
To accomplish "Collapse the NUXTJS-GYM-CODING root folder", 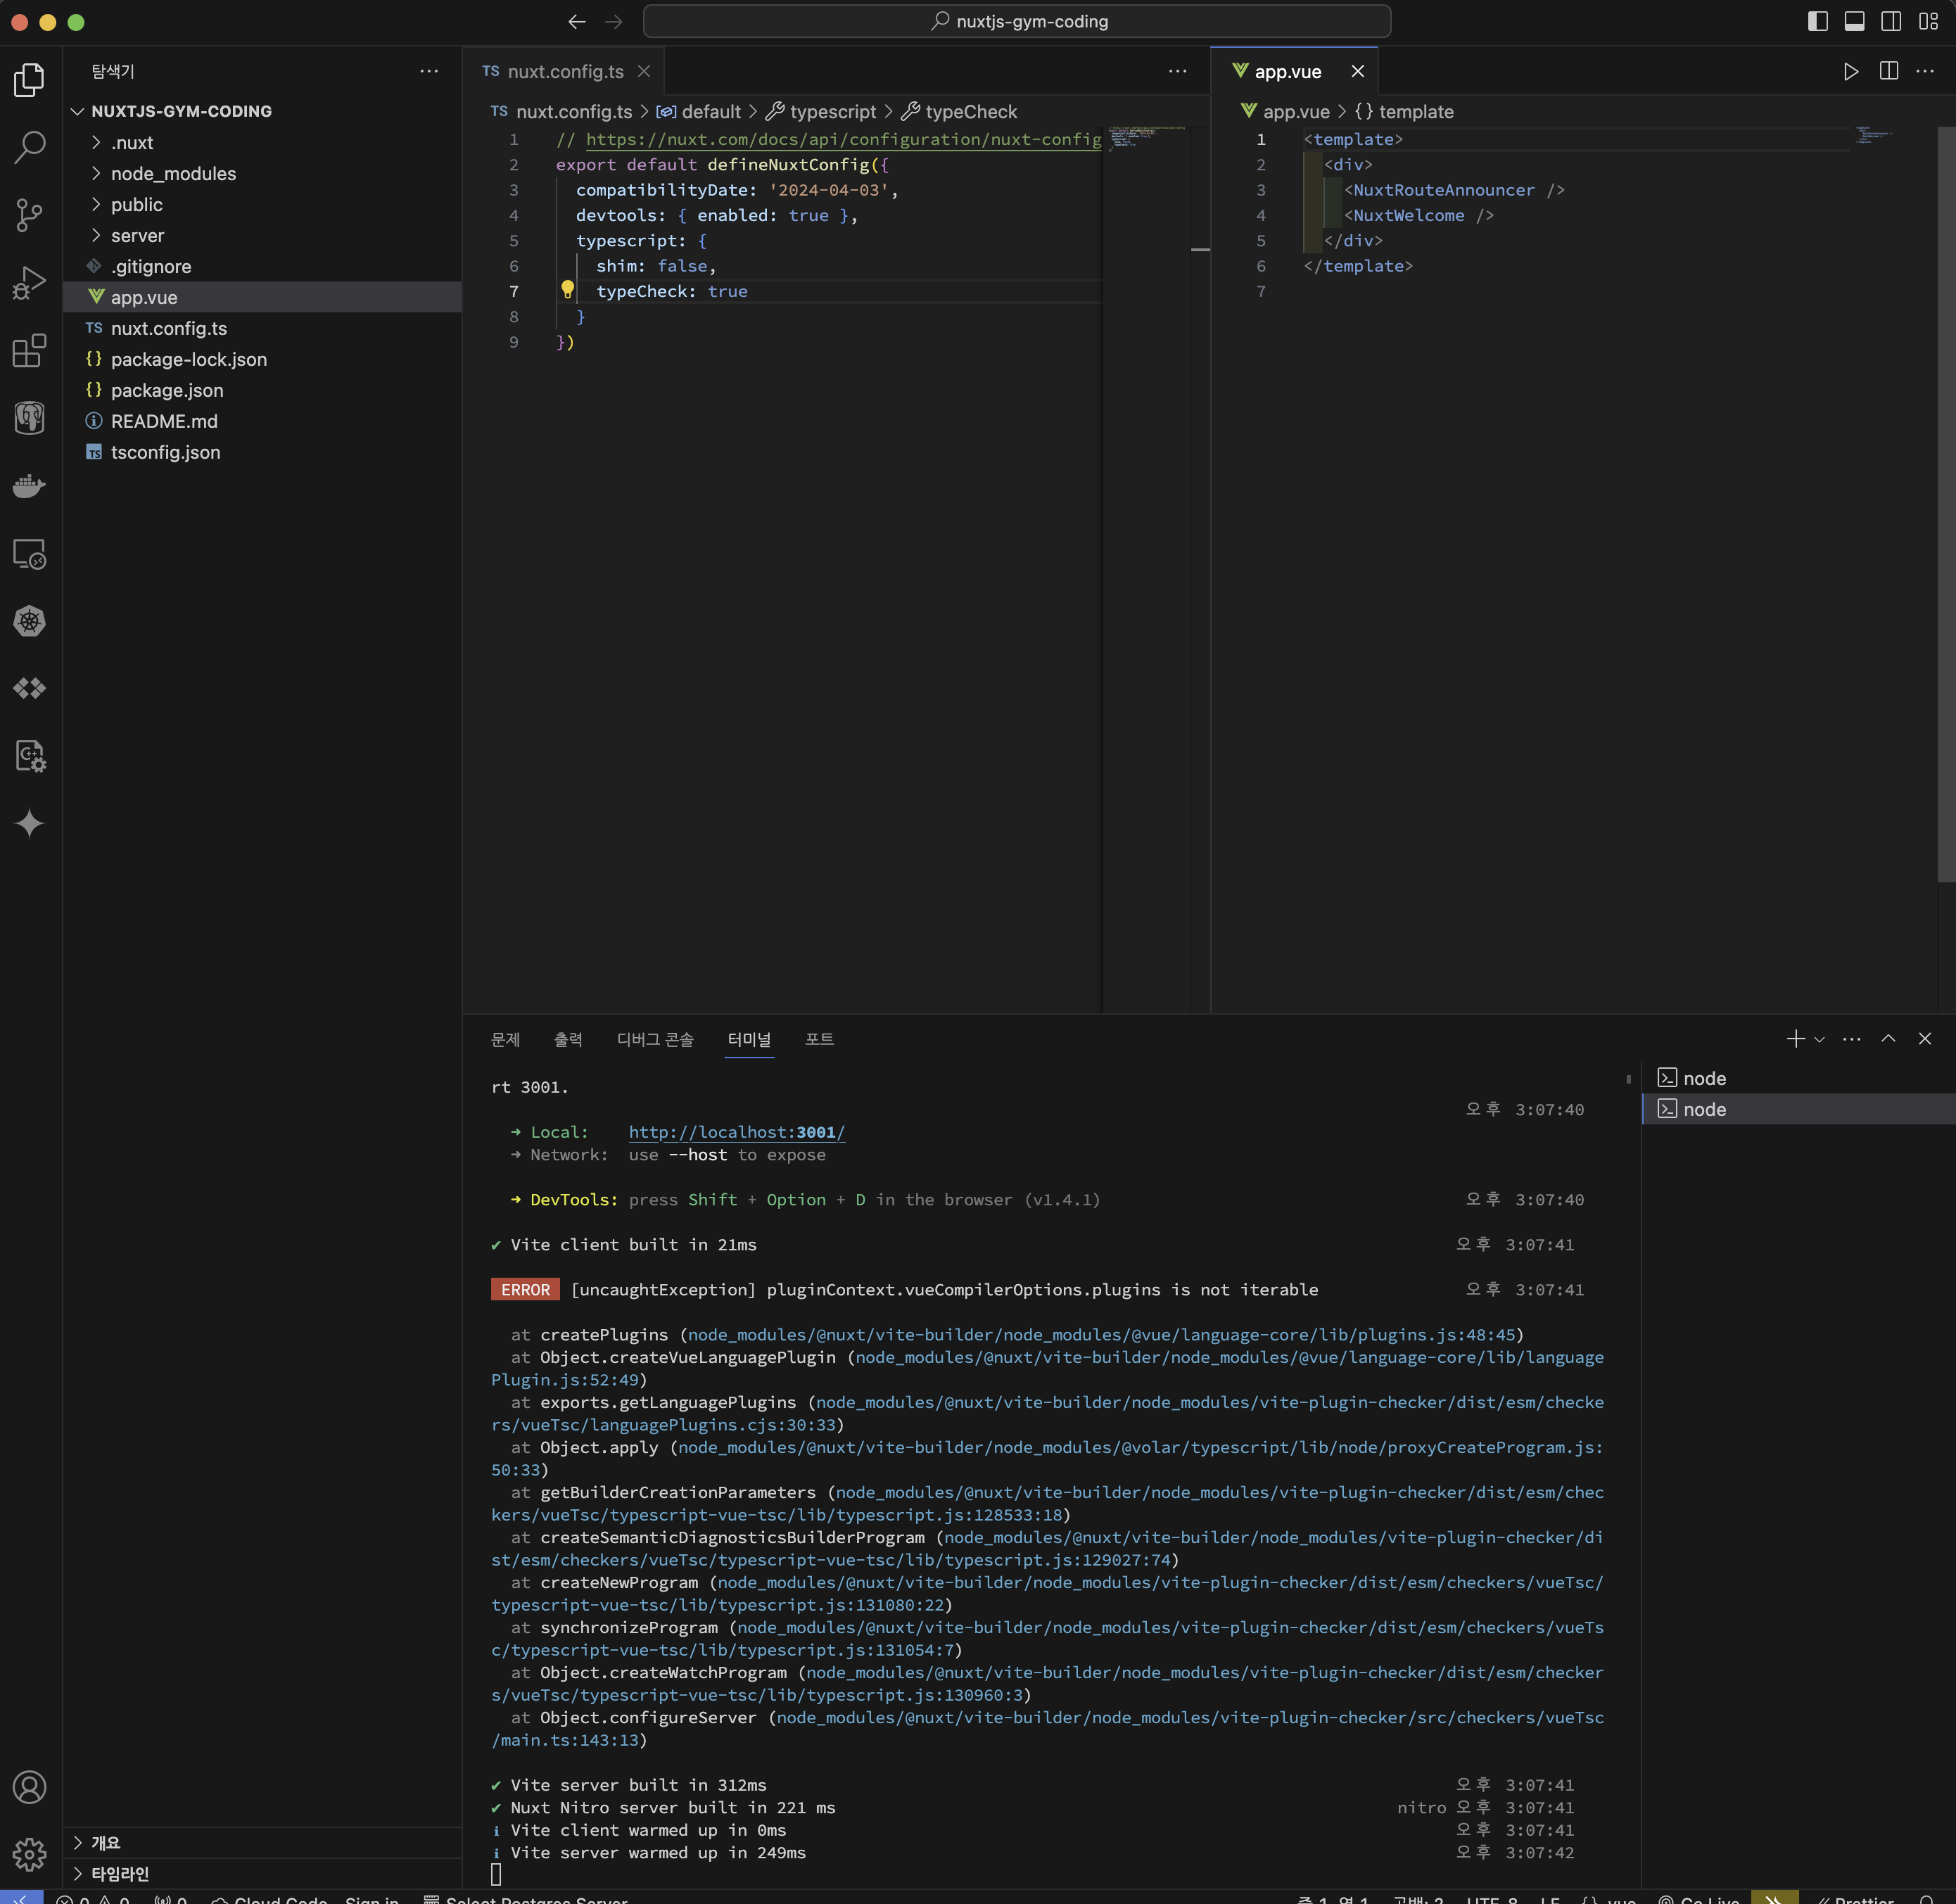I will coord(78,111).
